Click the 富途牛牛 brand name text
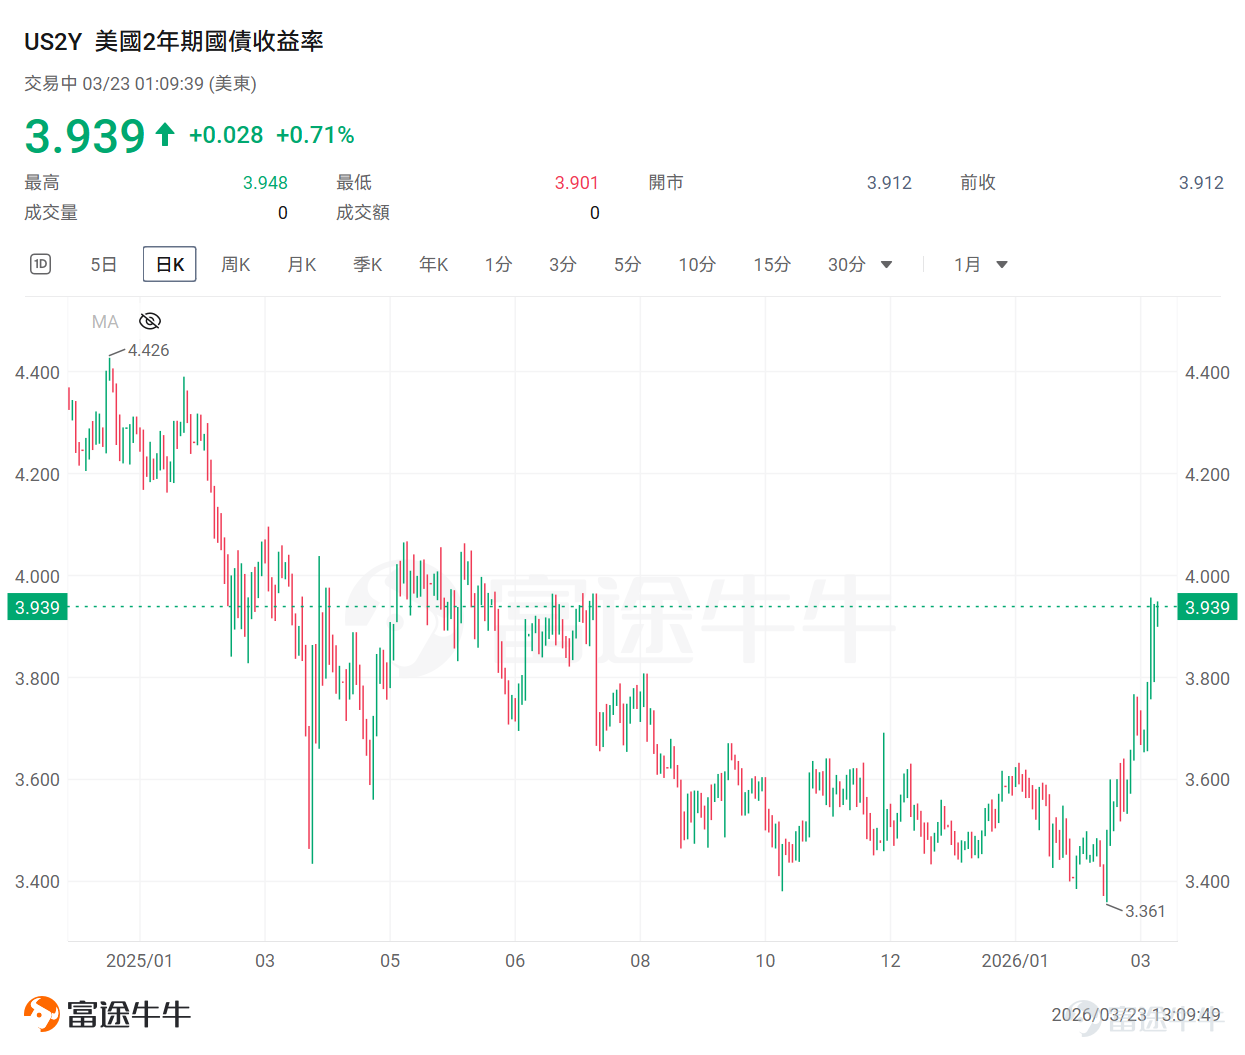This screenshot has height=1055, width=1245. [129, 1014]
